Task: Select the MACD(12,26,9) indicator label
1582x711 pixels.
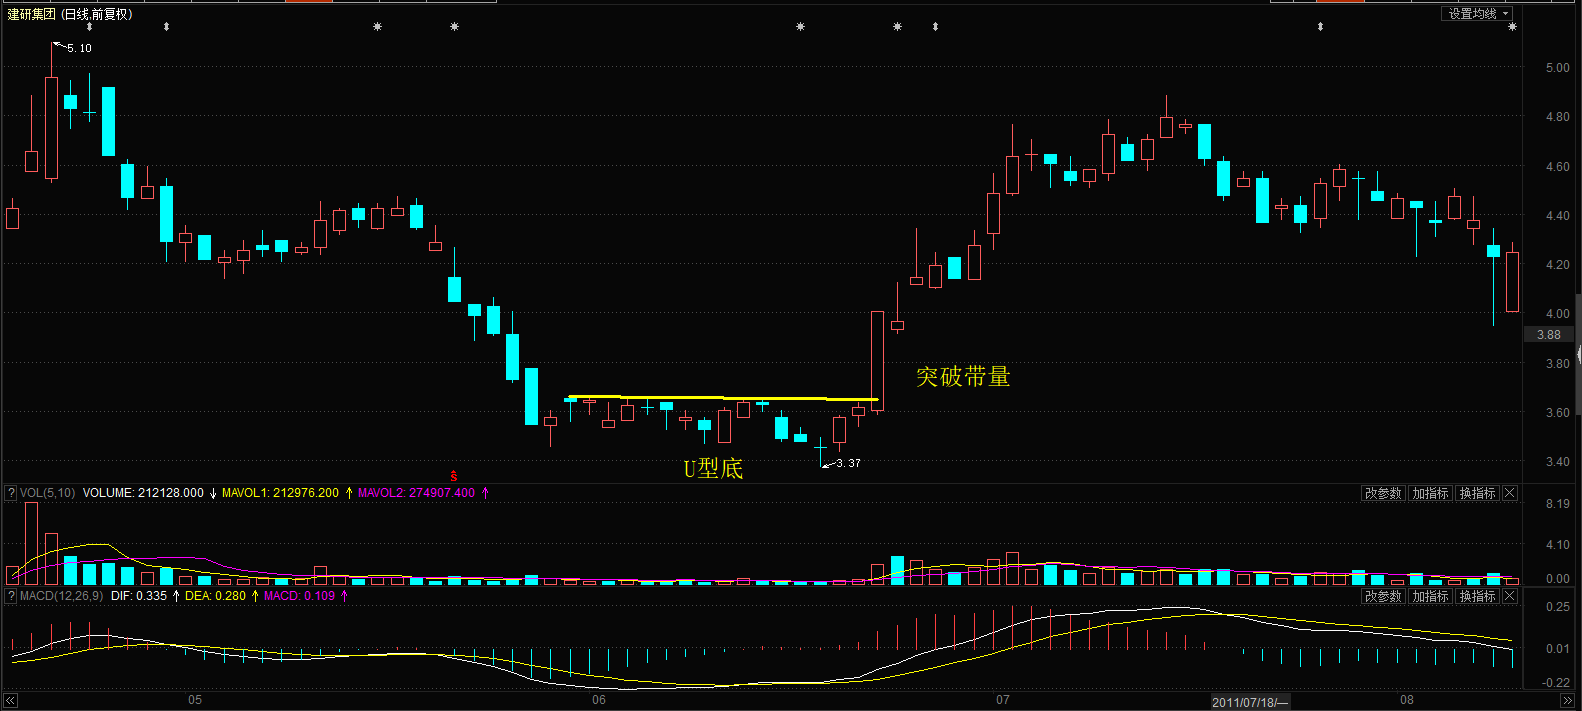Action: click(61, 596)
